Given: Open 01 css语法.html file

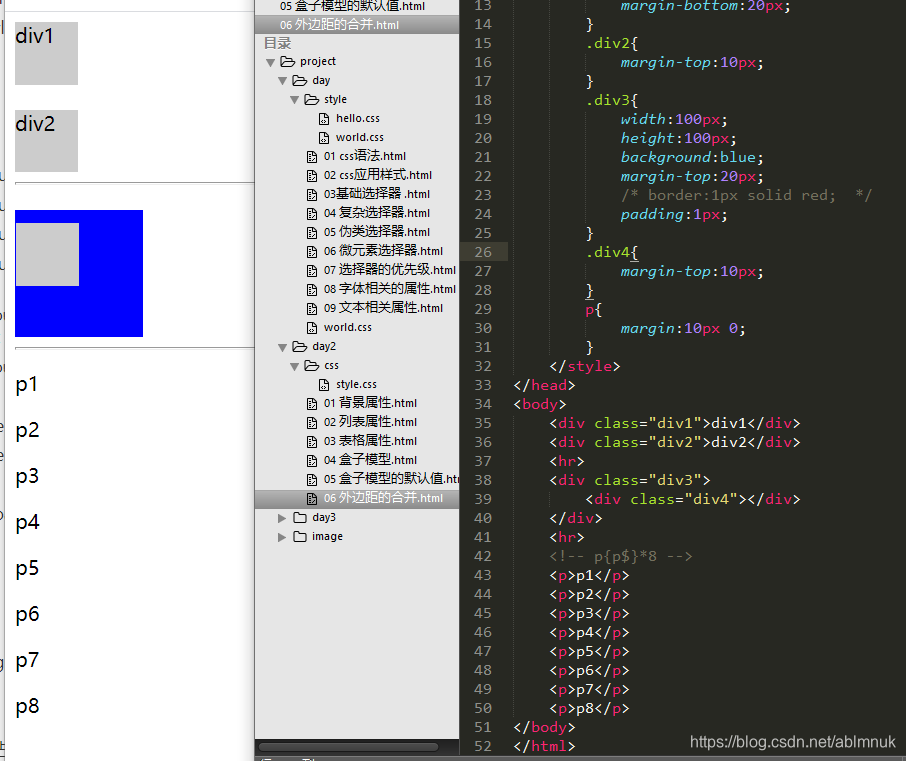Looking at the screenshot, I should coord(365,156).
